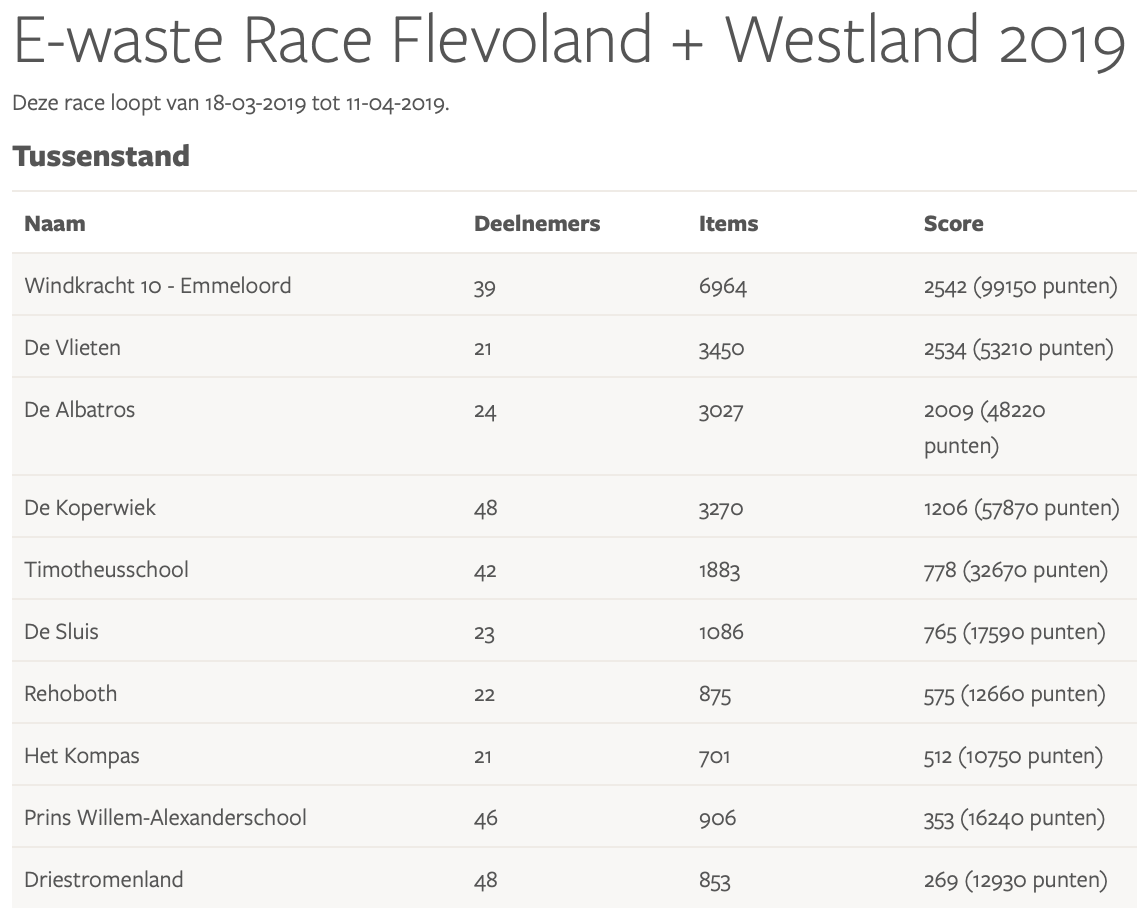This screenshot has width=1148, height=920.
Task: Click the E-waste Race Flevoland + Westland title
Action: (x=570, y=42)
